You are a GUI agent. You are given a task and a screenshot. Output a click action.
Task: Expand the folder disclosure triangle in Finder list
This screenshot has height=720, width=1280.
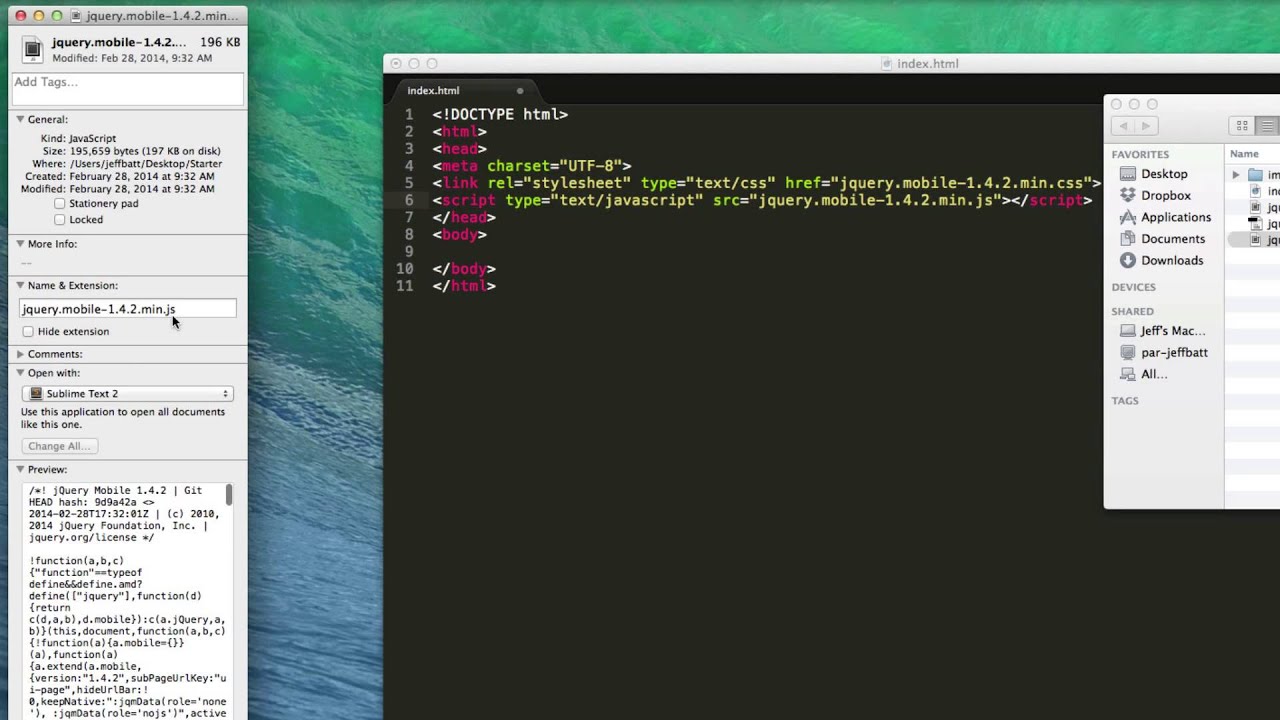(1236, 175)
